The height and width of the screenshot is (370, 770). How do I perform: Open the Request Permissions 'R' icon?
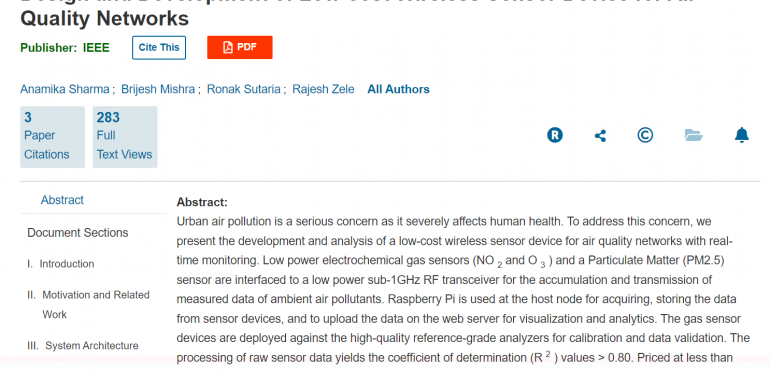click(555, 135)
